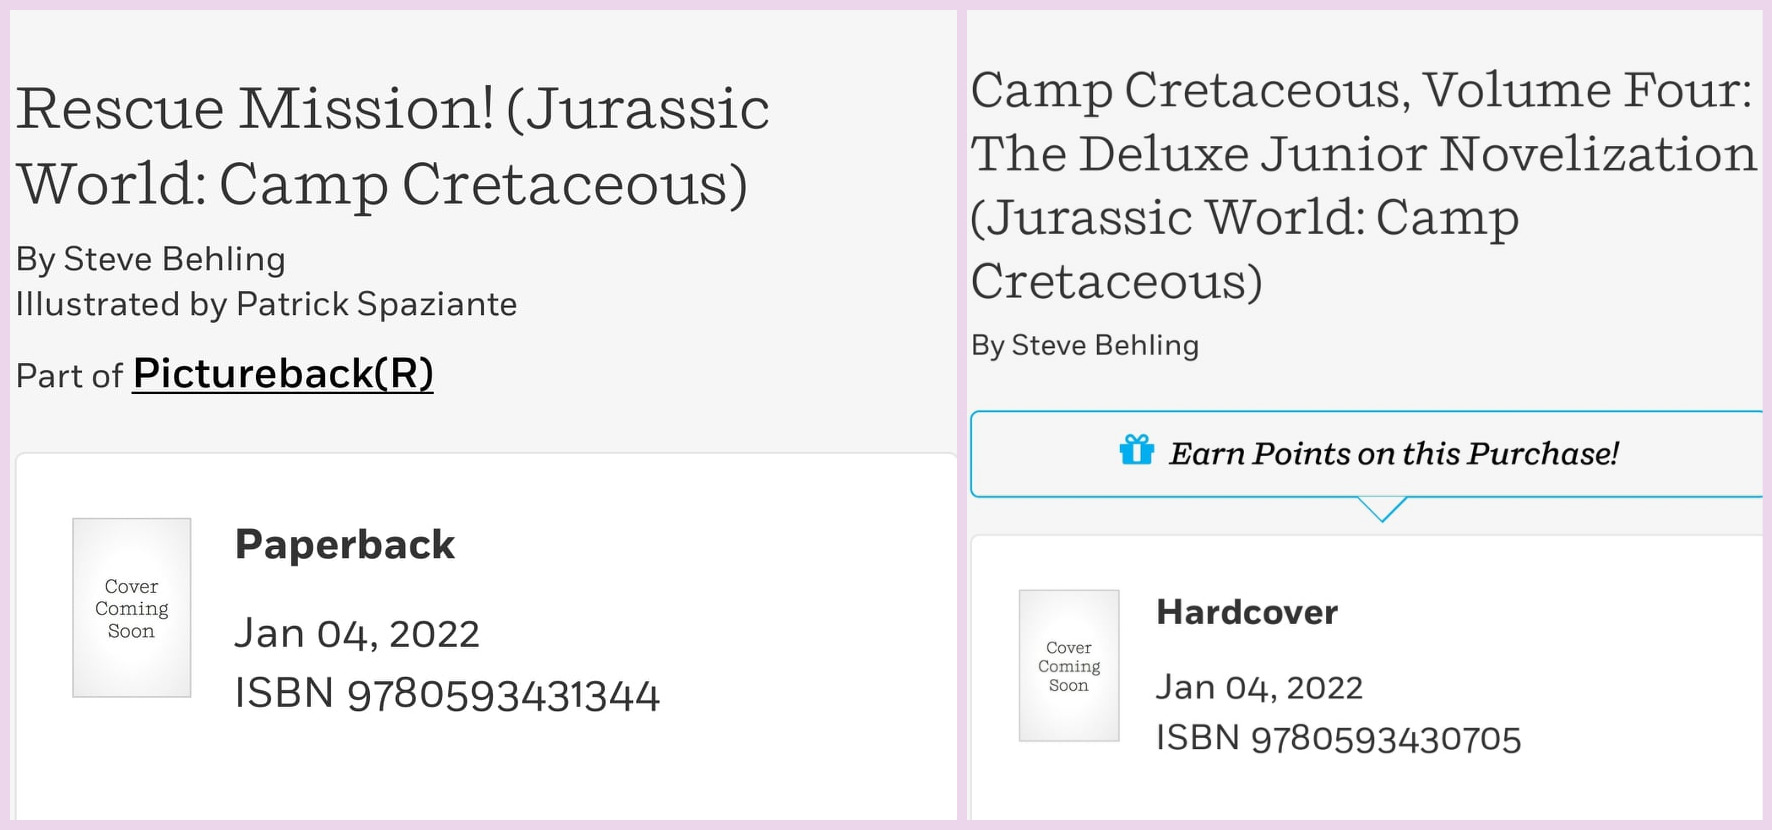The width and height of the screenshot is (1772, 830).
Task: Open the "Cover Coming Soon" placeholder for Rescue Mission!
Action: coord(131,606)
